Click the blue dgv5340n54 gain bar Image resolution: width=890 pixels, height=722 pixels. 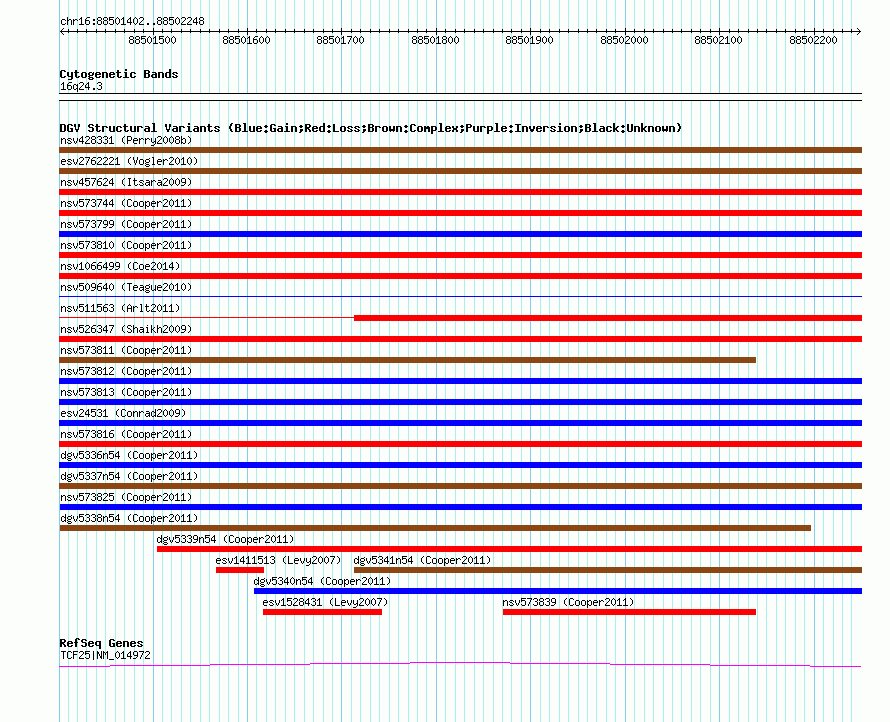click(x=558, y=591)
